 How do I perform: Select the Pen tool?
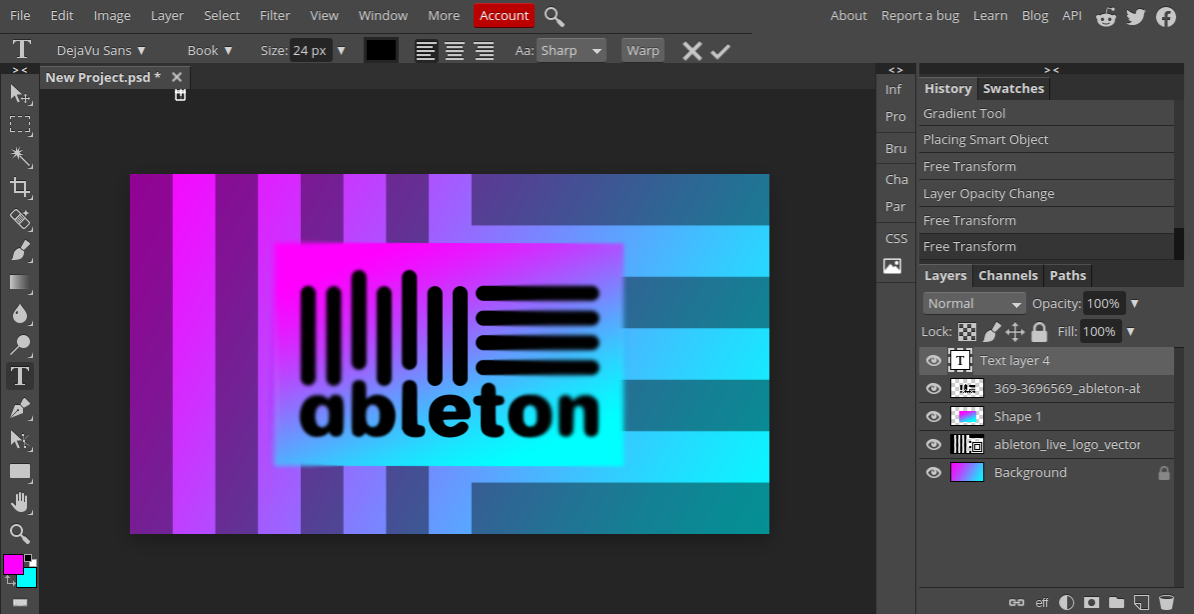20,408
